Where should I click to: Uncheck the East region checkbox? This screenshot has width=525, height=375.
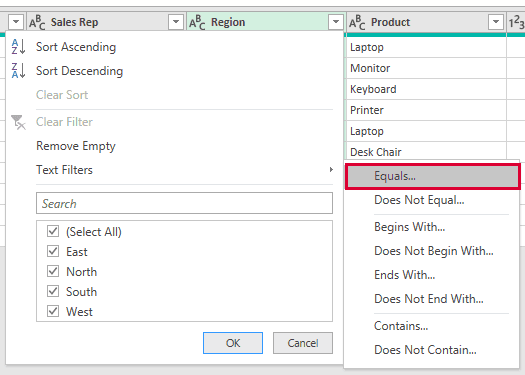coord(53,251)
